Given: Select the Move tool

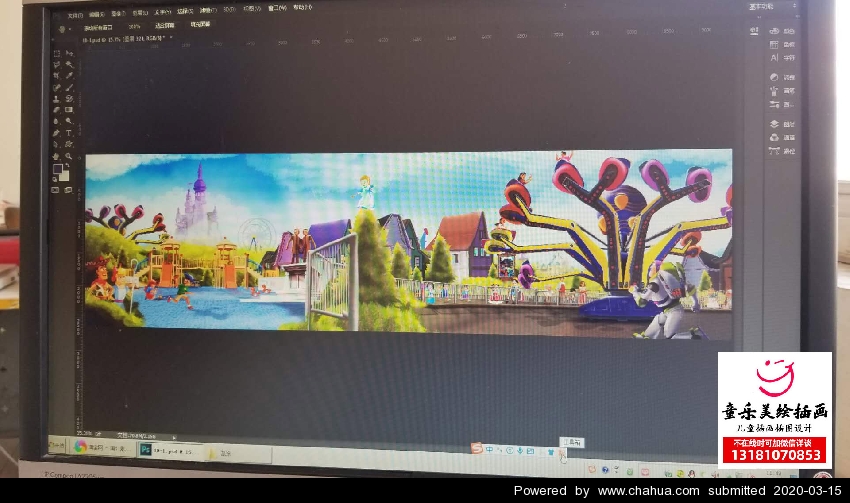Looking at the screenshot, I should (69, 53).
